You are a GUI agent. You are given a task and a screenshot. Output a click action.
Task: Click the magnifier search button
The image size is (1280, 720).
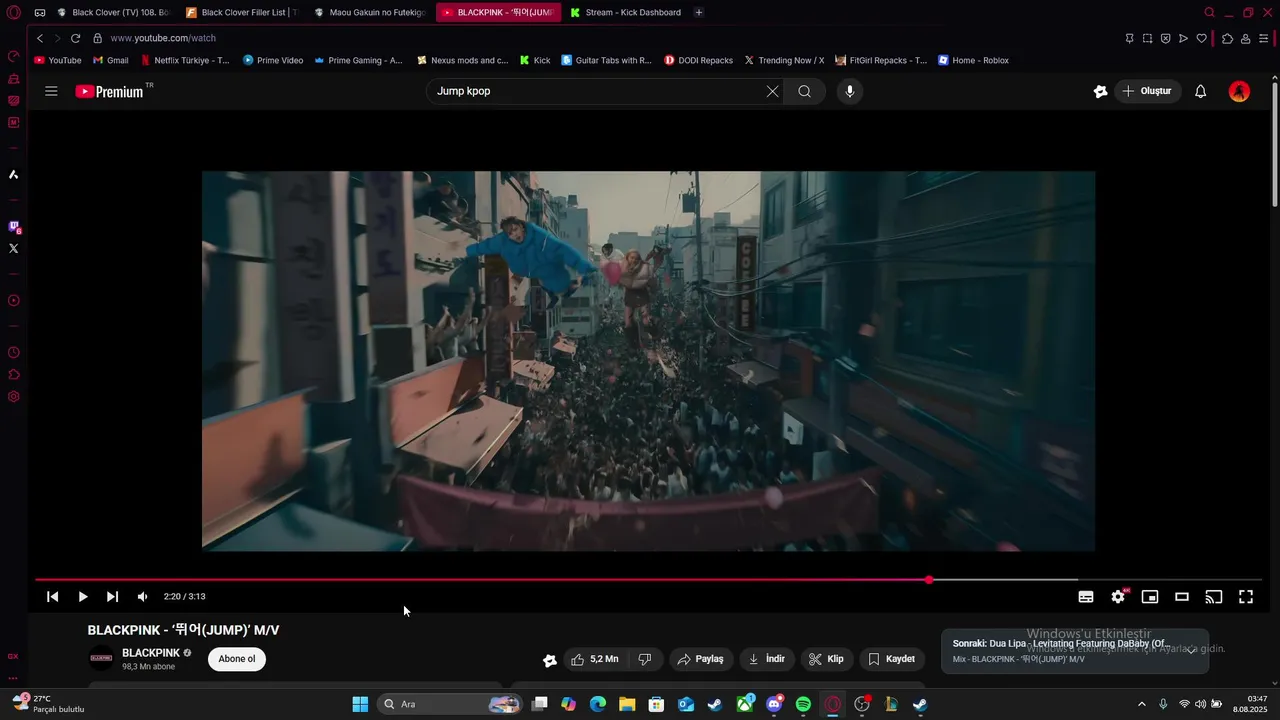[x=804, y=91]
